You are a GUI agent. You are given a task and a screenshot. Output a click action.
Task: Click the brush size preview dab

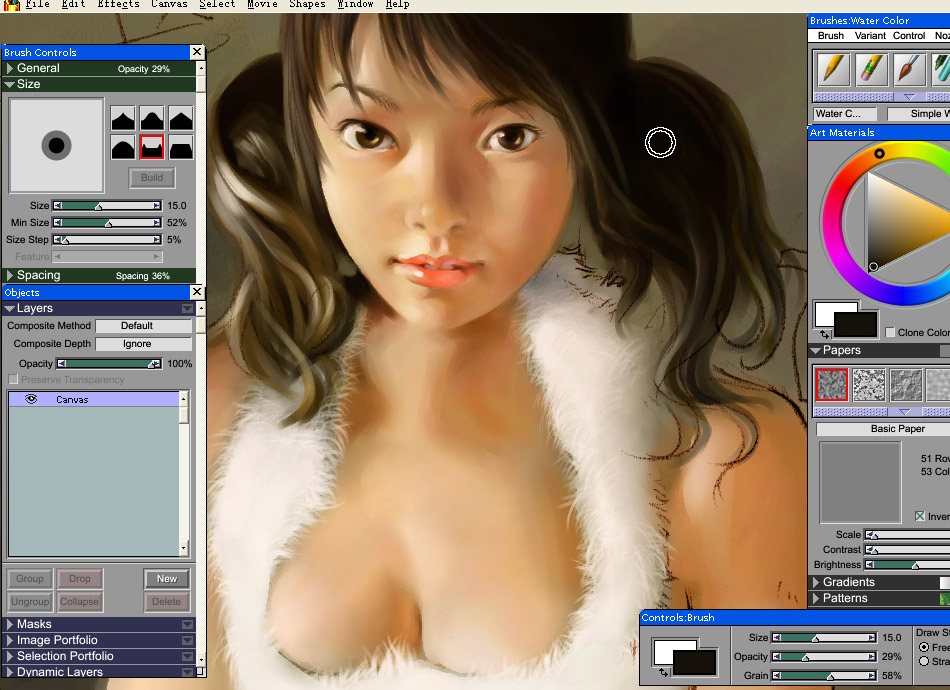56,145
